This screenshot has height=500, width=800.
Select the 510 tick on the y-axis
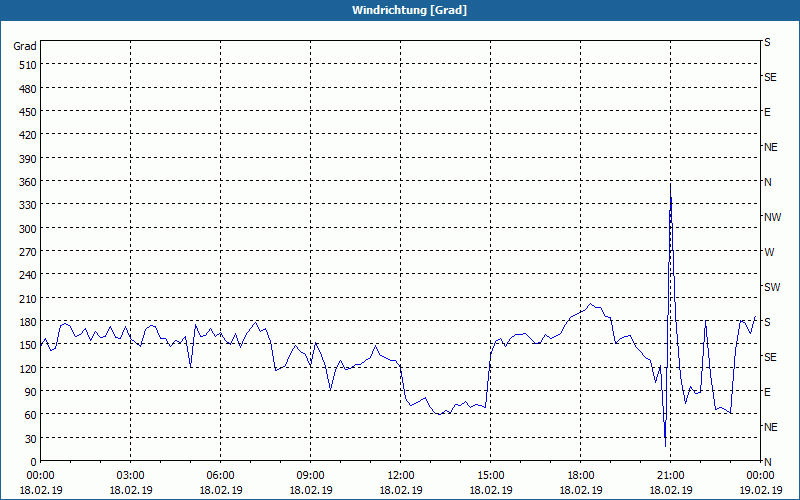tap(27, 65)
